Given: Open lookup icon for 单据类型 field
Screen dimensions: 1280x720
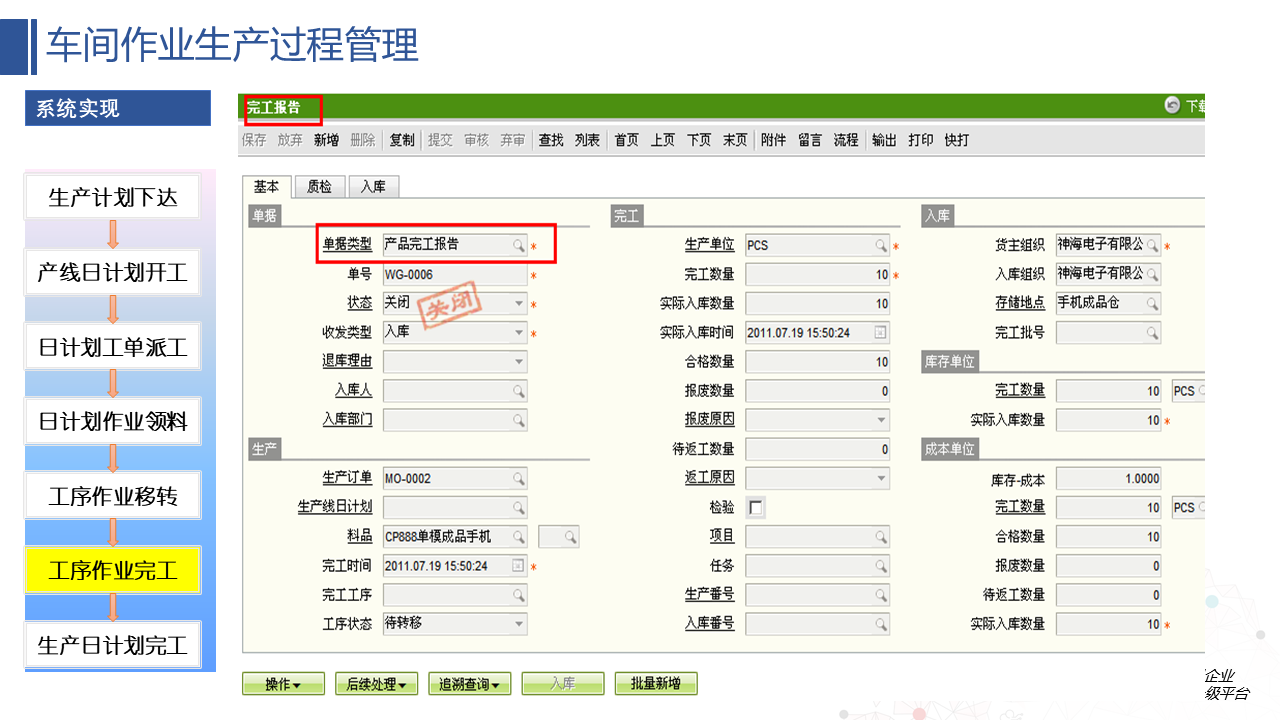Looking at the screenshot, I should tap(519, 245).
